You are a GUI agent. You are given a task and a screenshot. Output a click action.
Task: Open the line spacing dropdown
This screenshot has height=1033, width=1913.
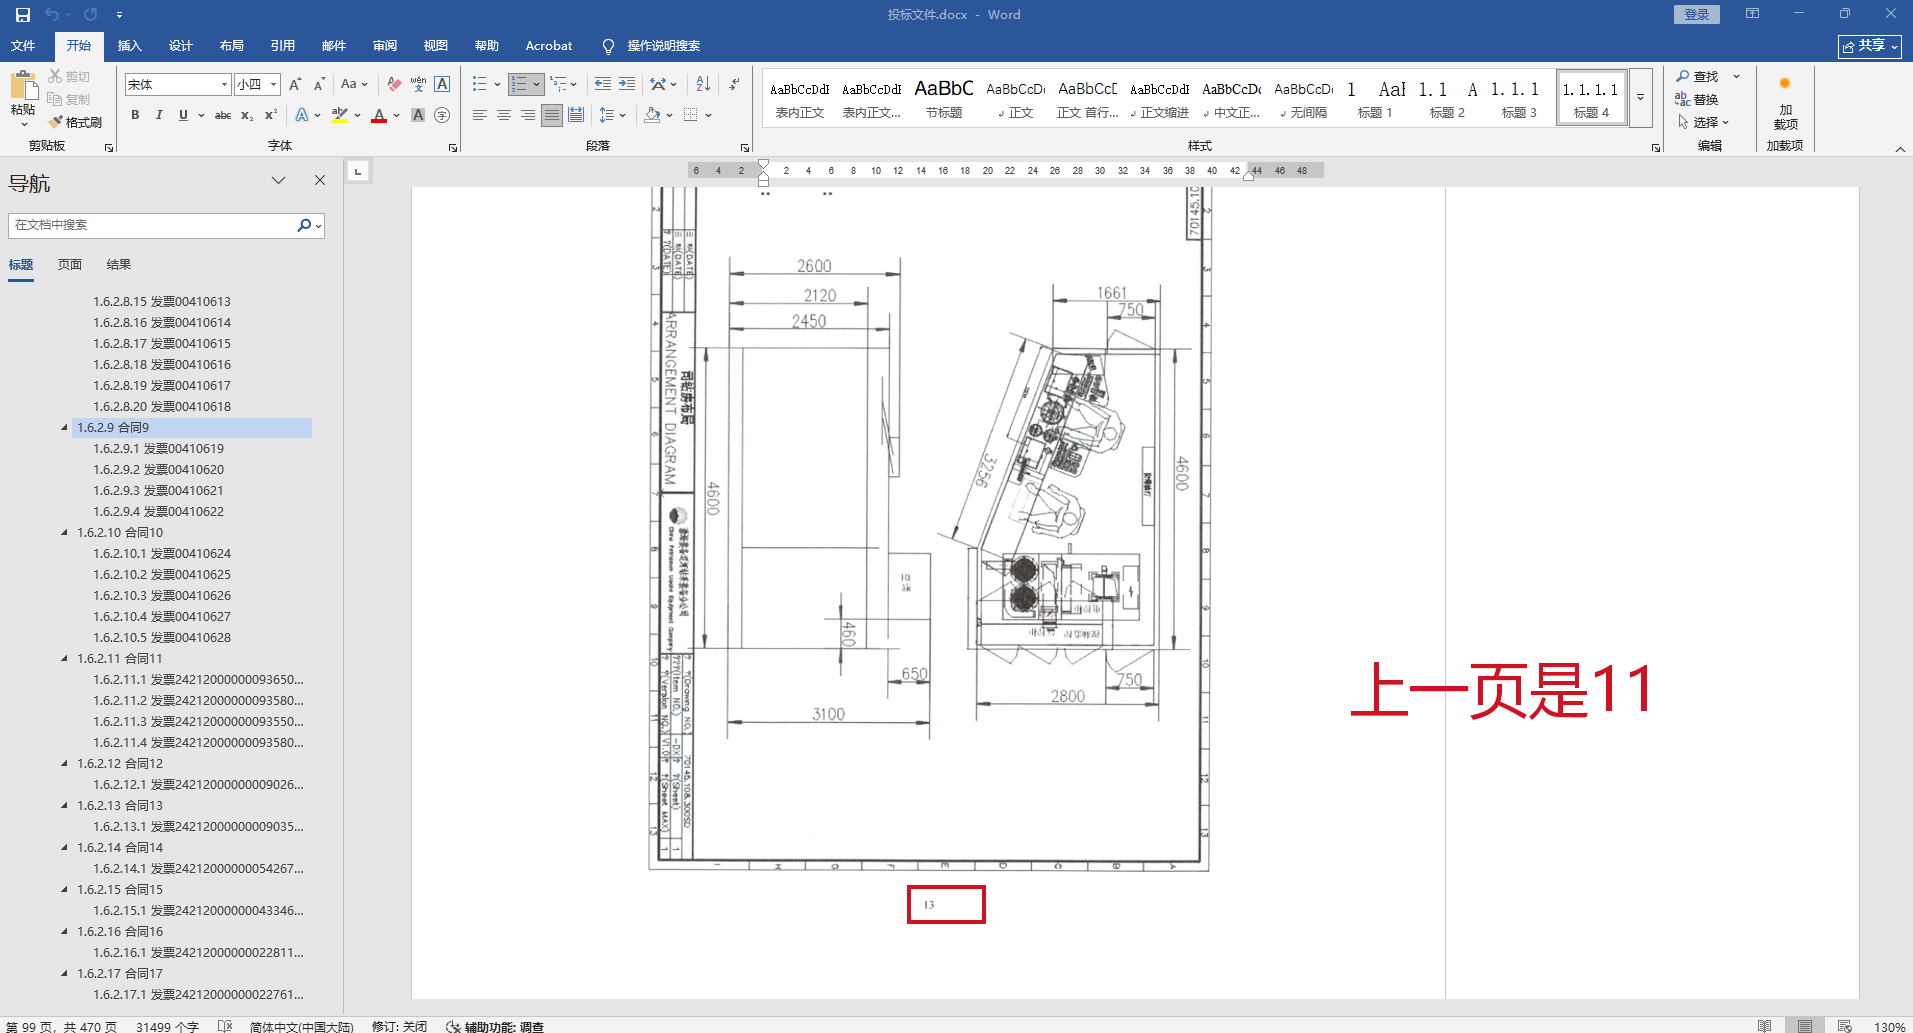[611, 115]
